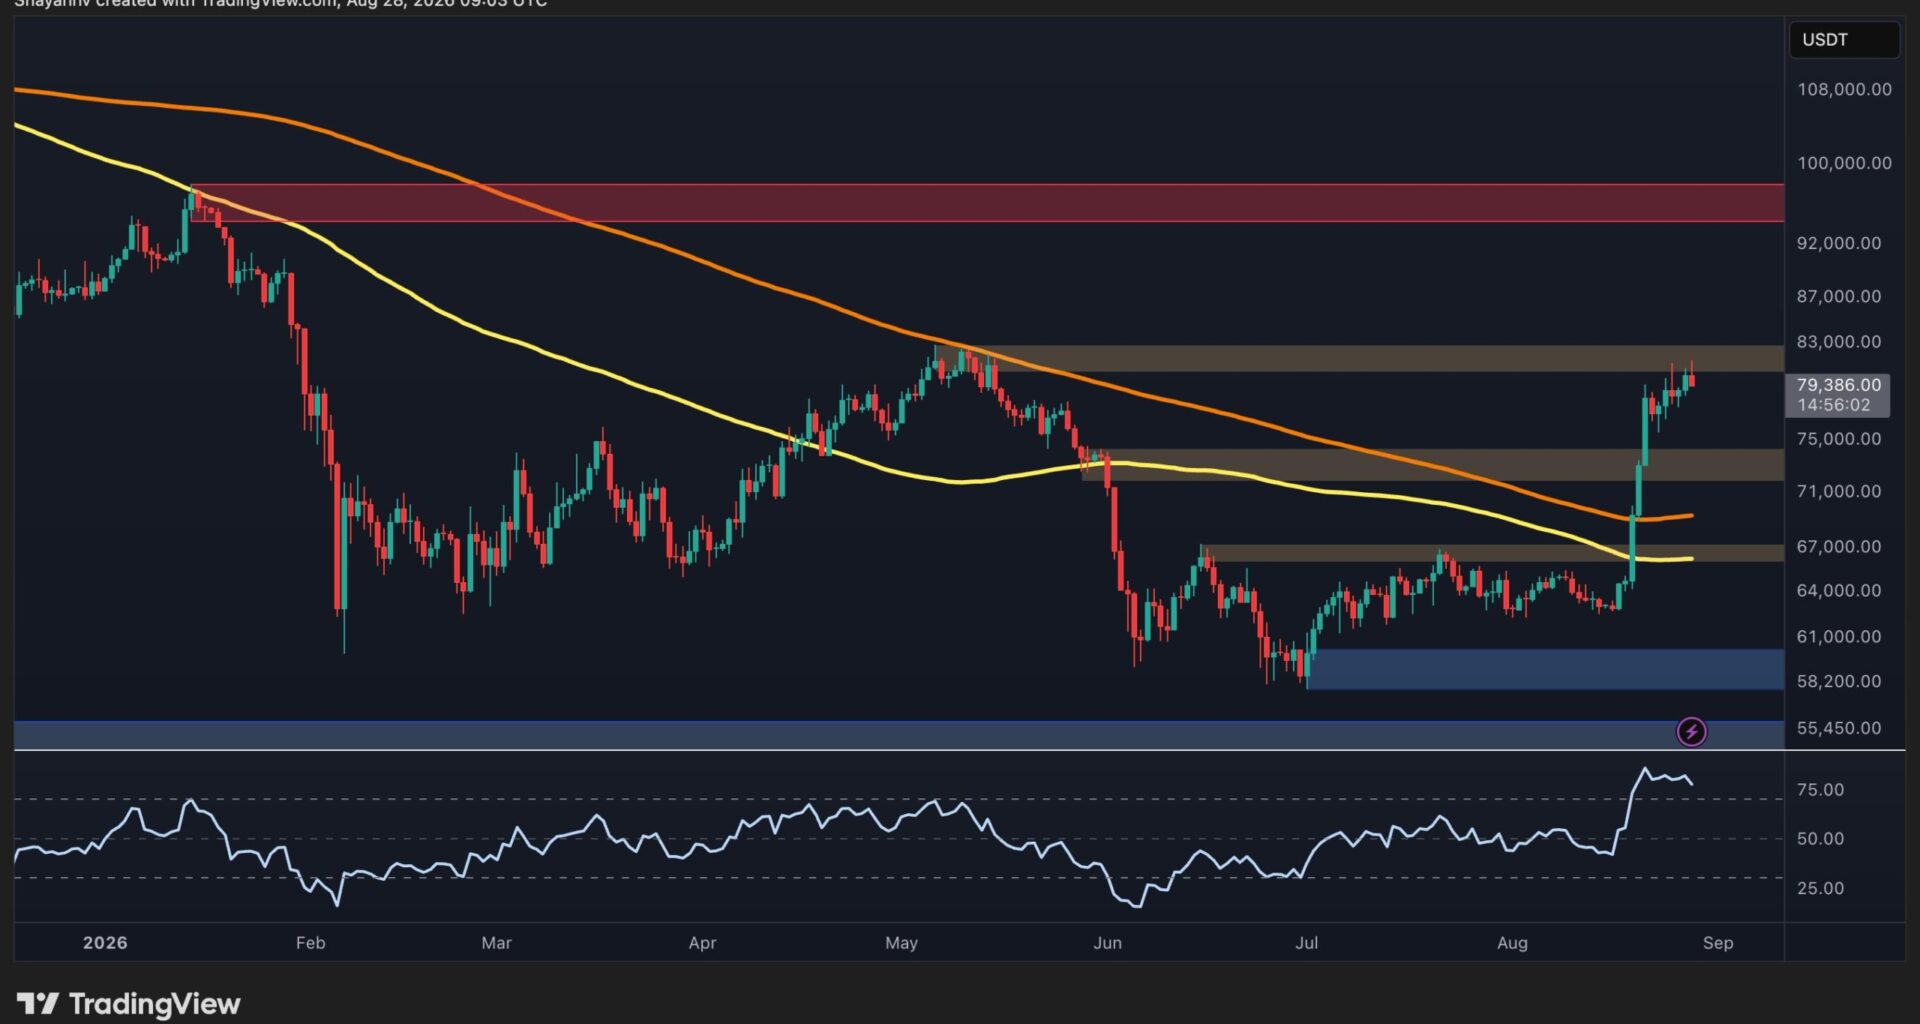
Task: Click the 2026 label on the time axis
Action: coord(105,943)
